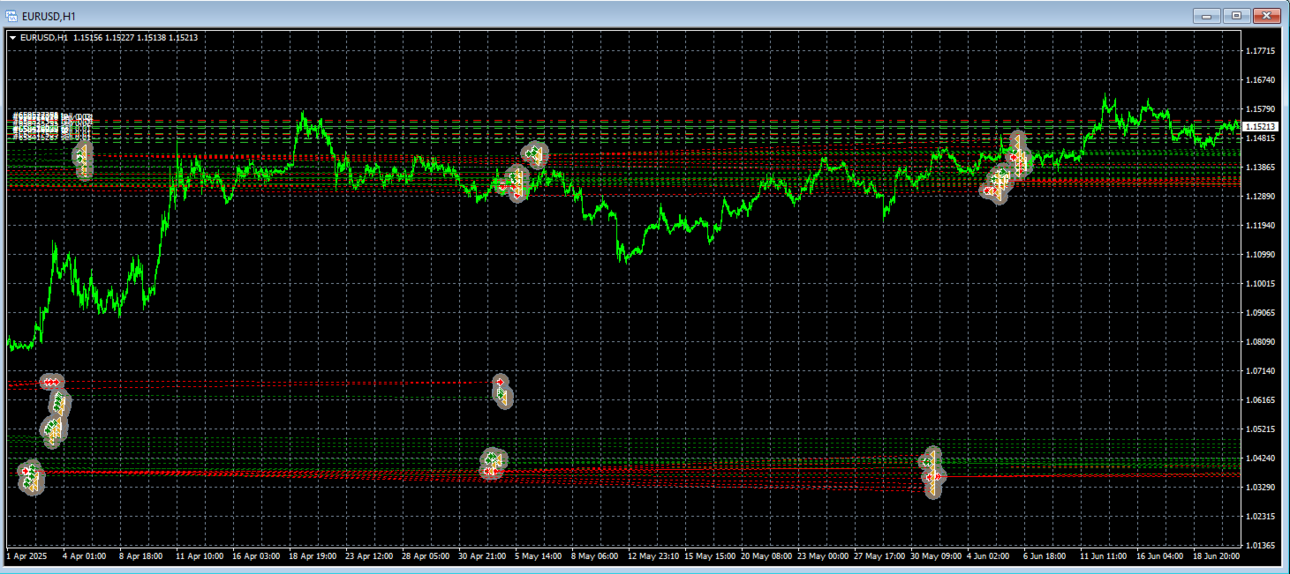Maximize the EURUSD,H1 chart window

click(1237, 15)
